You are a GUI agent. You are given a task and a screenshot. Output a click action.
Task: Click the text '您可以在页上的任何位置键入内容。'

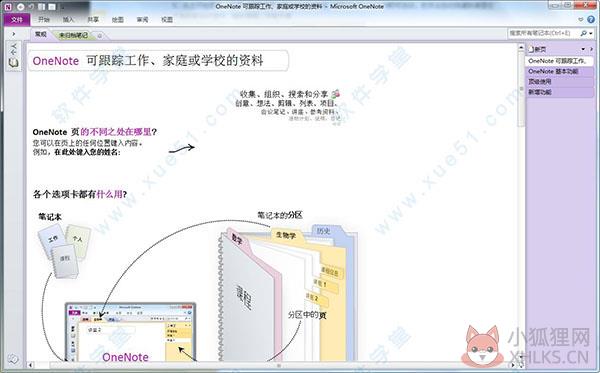coord(88,143)
